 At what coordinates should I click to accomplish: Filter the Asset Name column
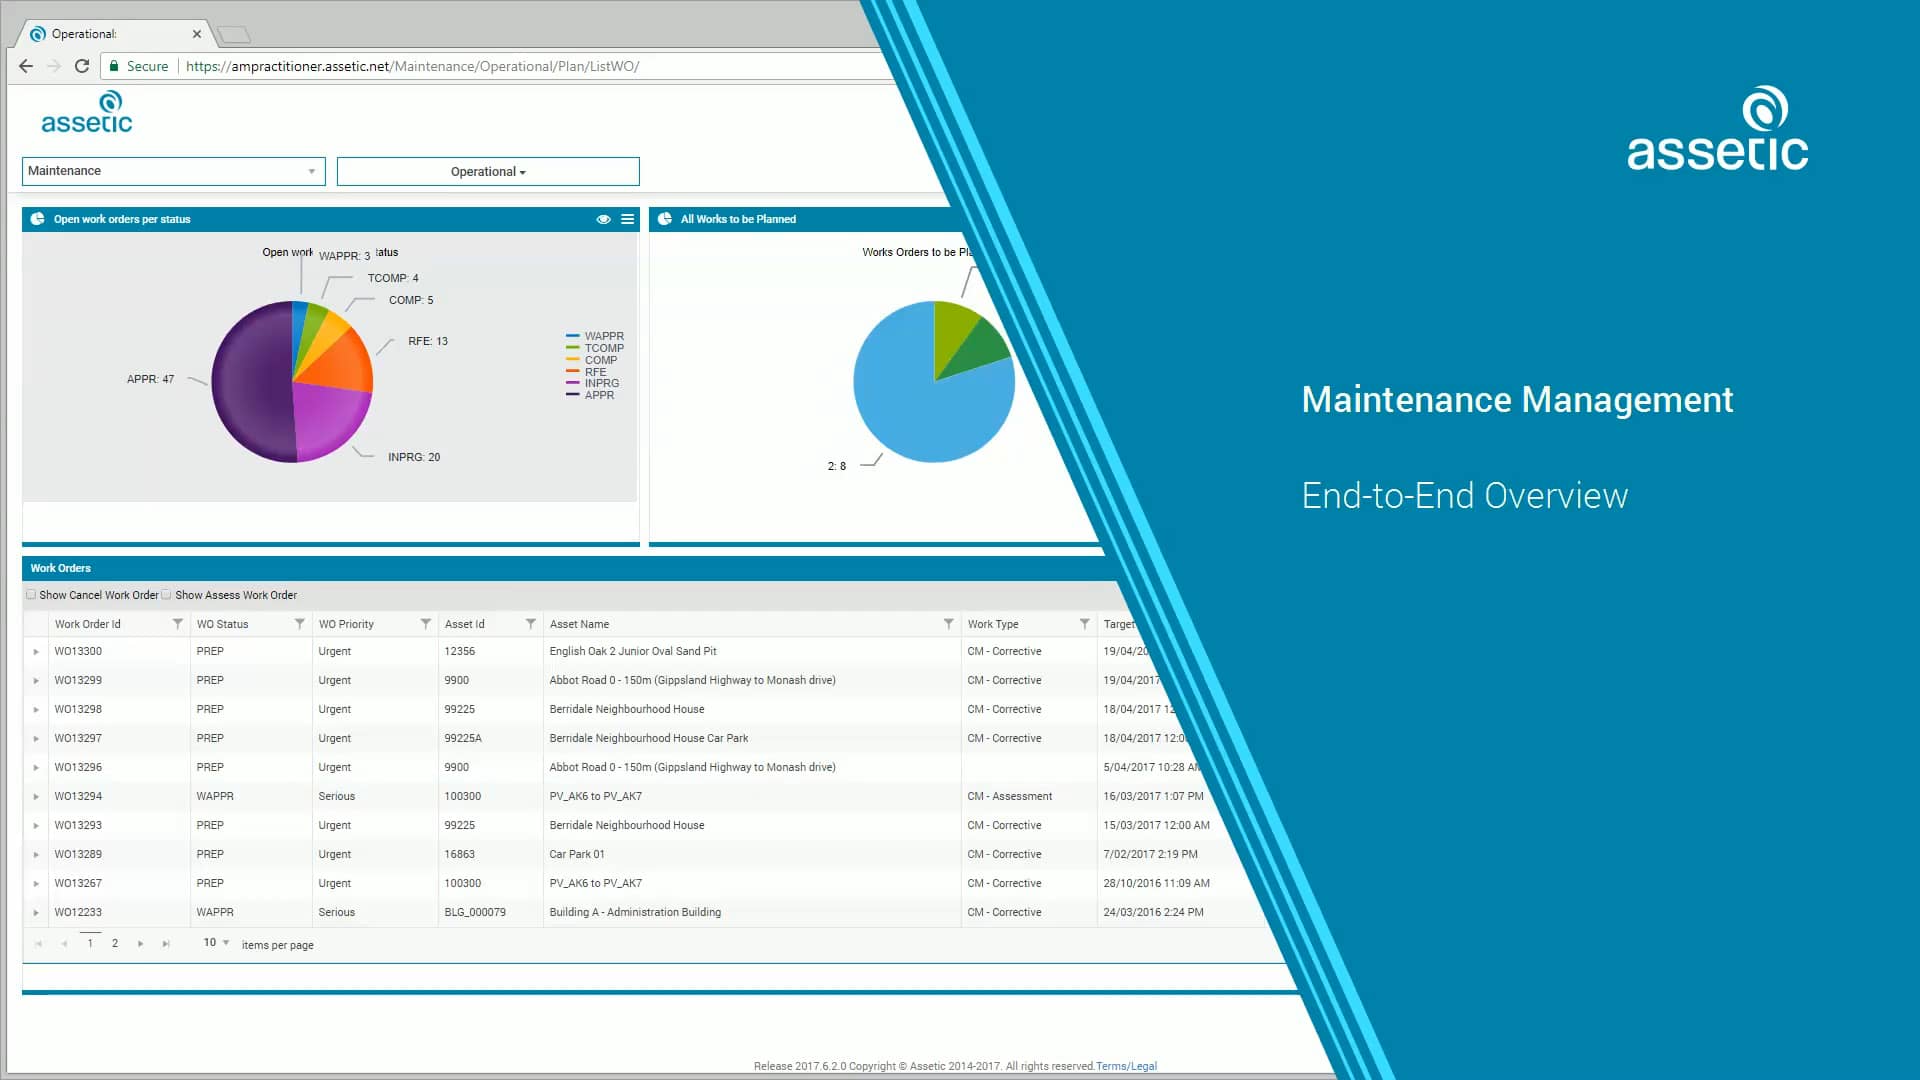click(948, 623)
